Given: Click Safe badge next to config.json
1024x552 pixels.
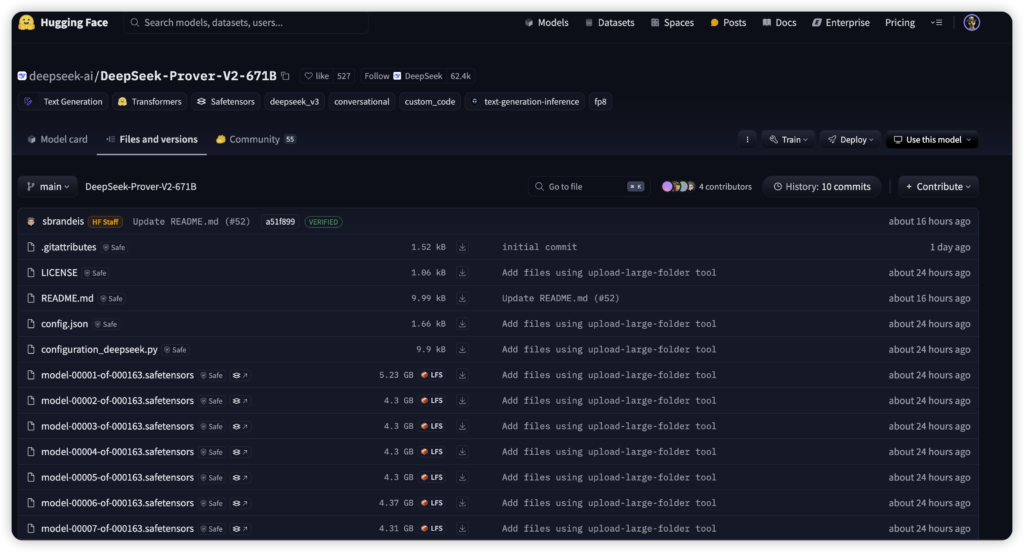Looking at the screenshot, I should 106,324.
